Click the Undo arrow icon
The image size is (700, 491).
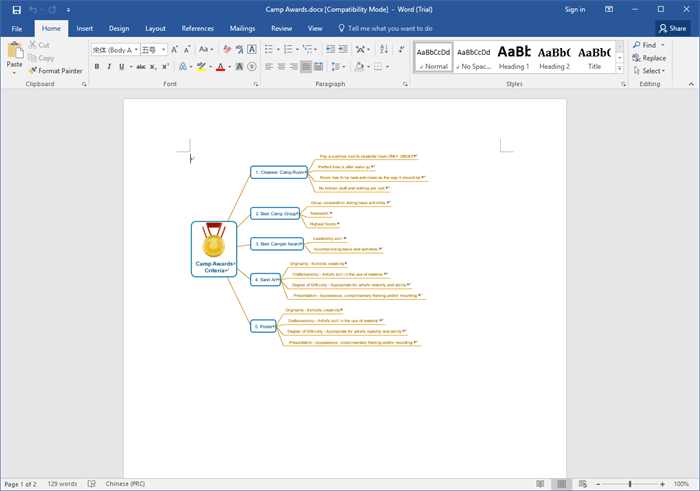(33, 10)
